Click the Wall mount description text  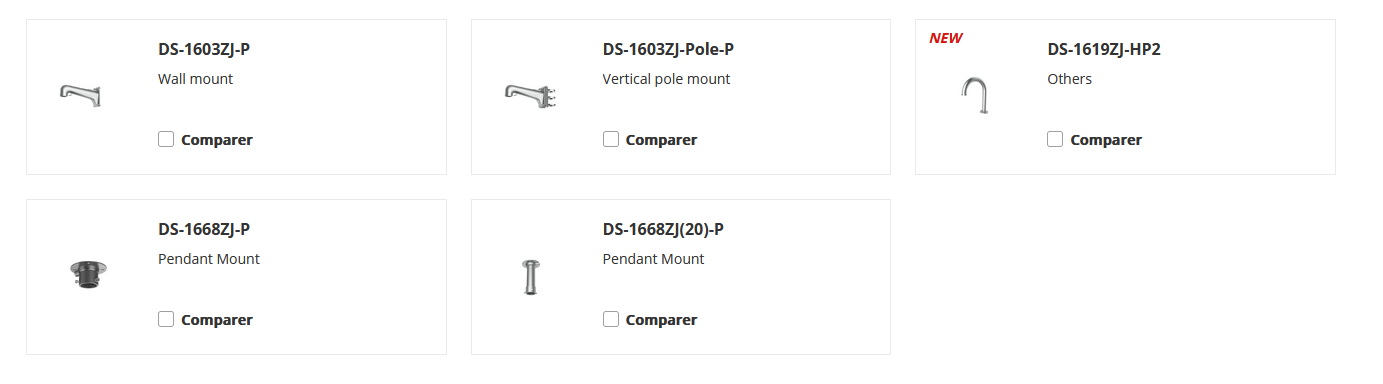(196, 79)
